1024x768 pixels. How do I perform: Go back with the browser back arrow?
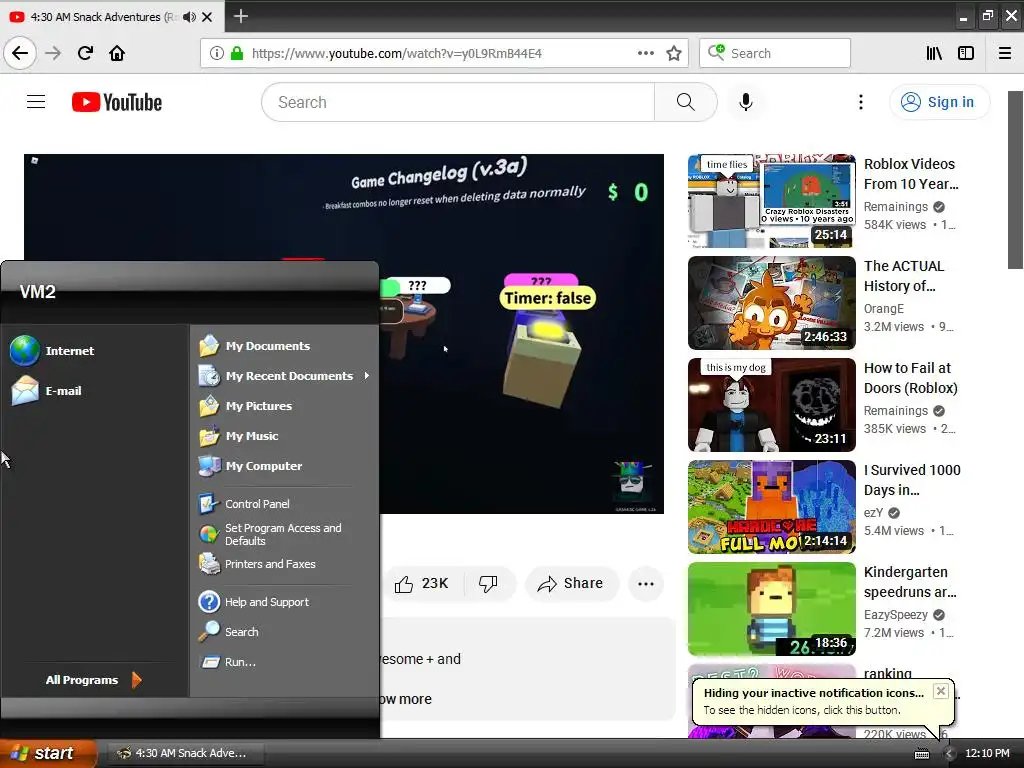click(20, 53)
